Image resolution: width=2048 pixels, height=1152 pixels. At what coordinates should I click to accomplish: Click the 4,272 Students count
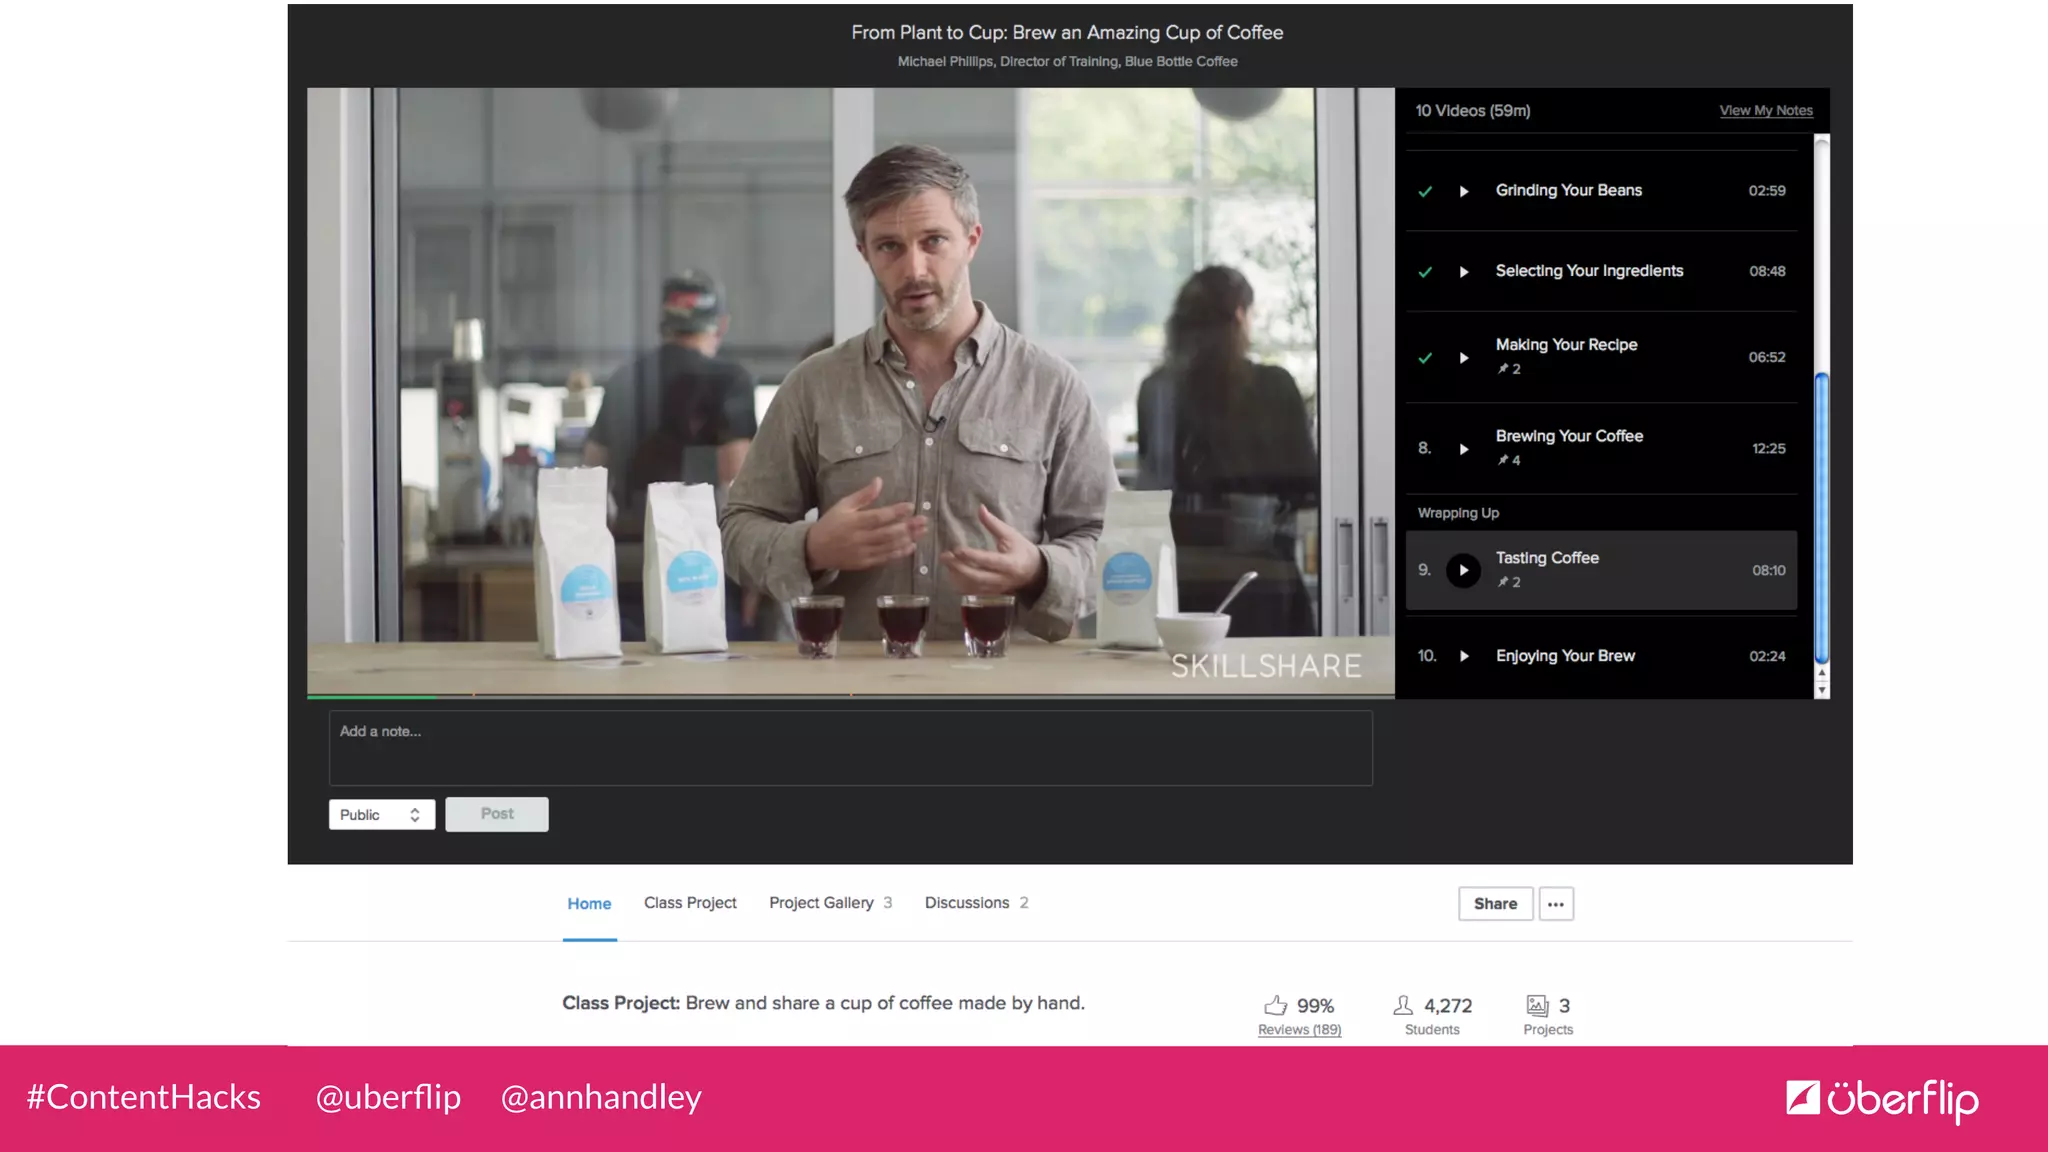1447,1006
